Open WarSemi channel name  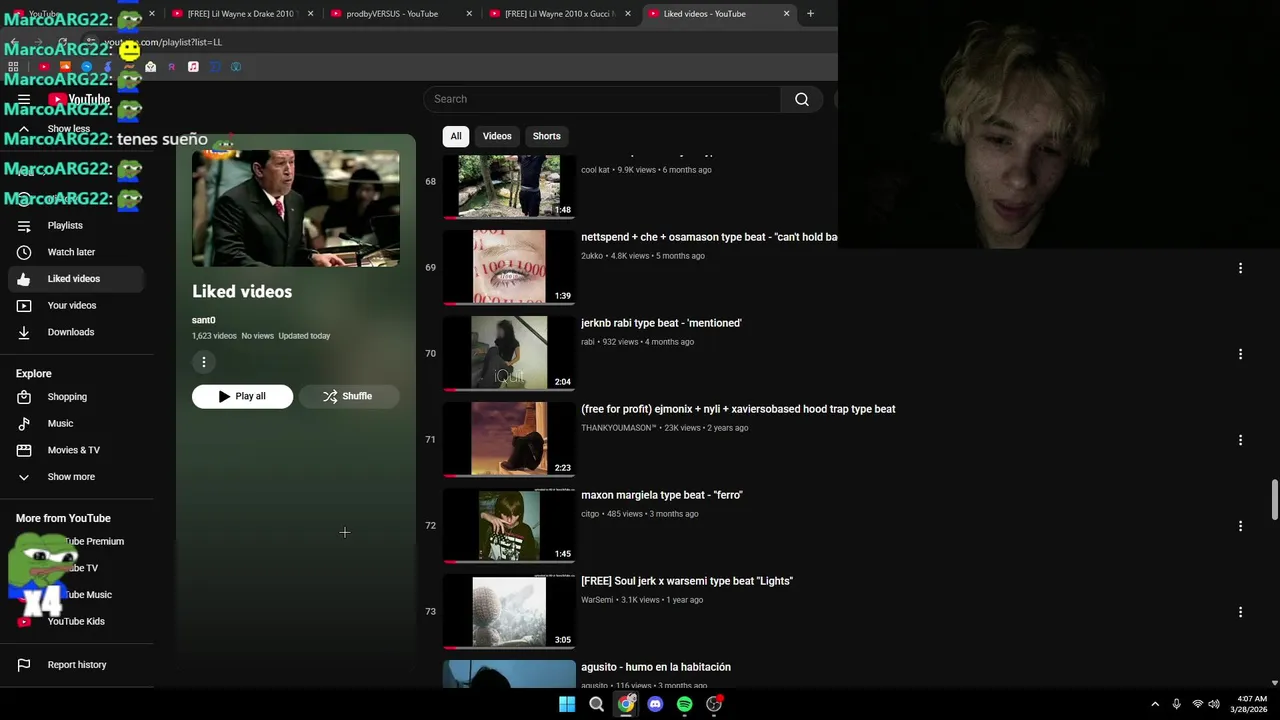[597, 600]
